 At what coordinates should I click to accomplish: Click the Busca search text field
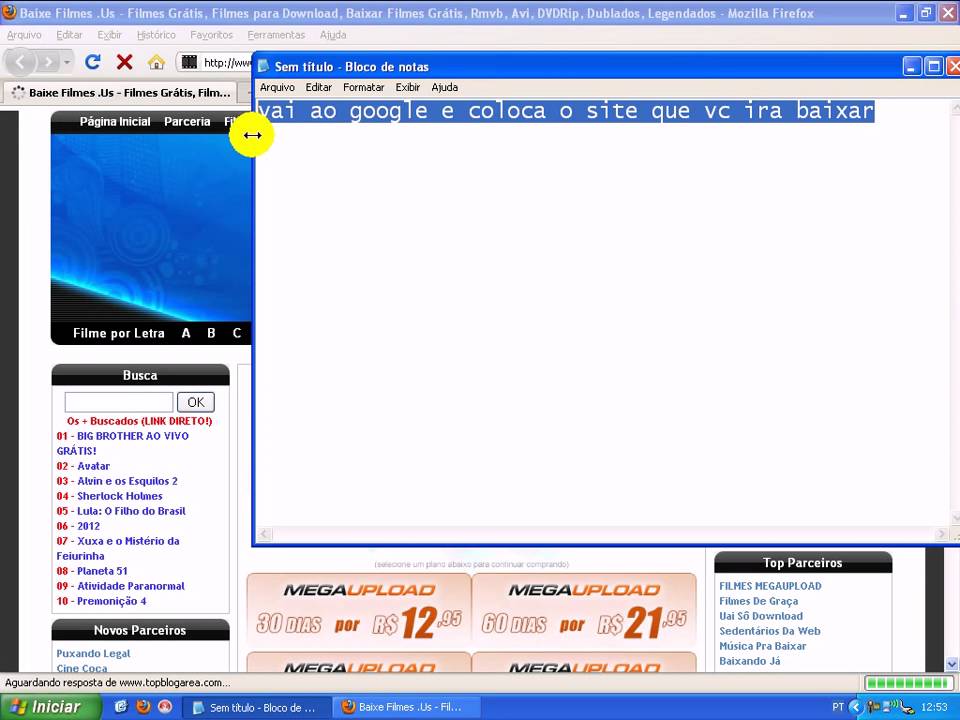click(x=119, y=402)
